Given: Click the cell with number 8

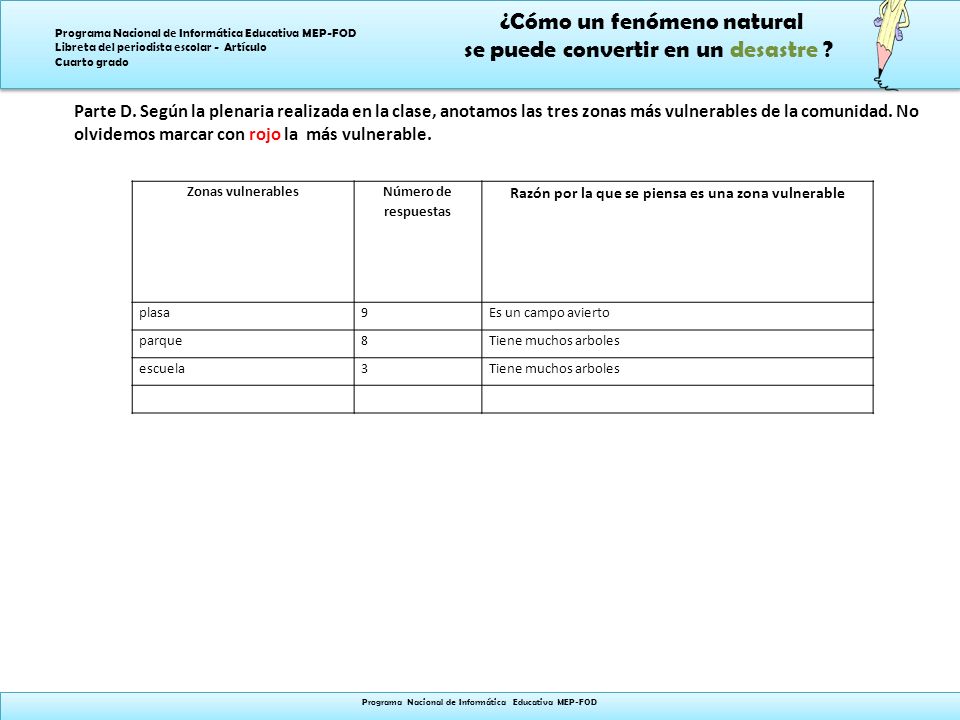Looking at the screenshot, I should coord(418,344).
